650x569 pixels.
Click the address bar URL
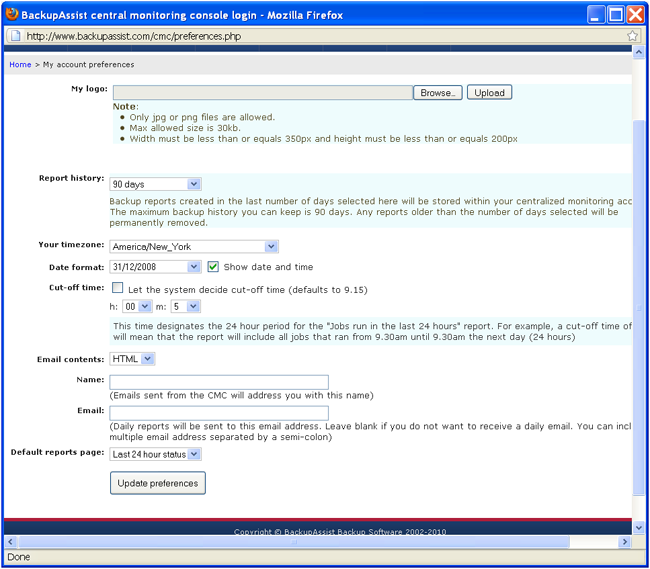click(133, 36)
